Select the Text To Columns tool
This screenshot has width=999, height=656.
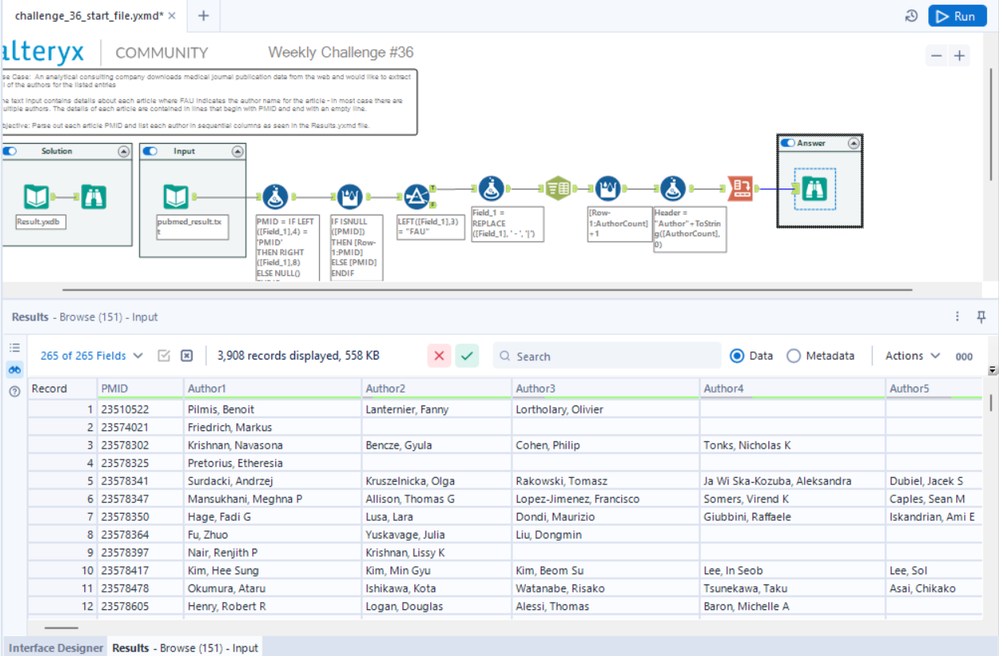pos(558,188)
